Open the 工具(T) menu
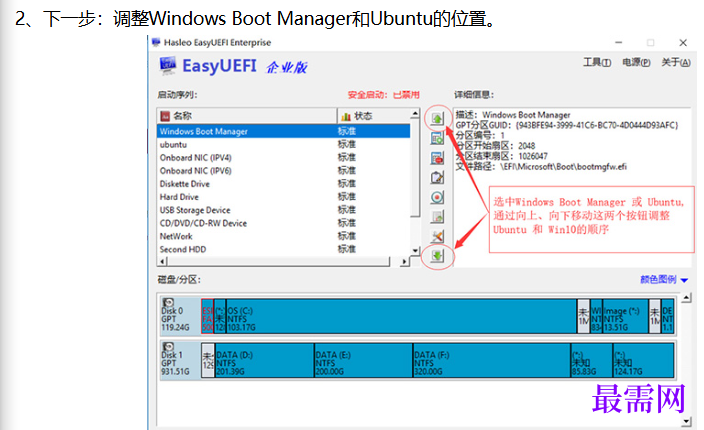704x430 pixels. pyautogui.click(x=597, y=62)
